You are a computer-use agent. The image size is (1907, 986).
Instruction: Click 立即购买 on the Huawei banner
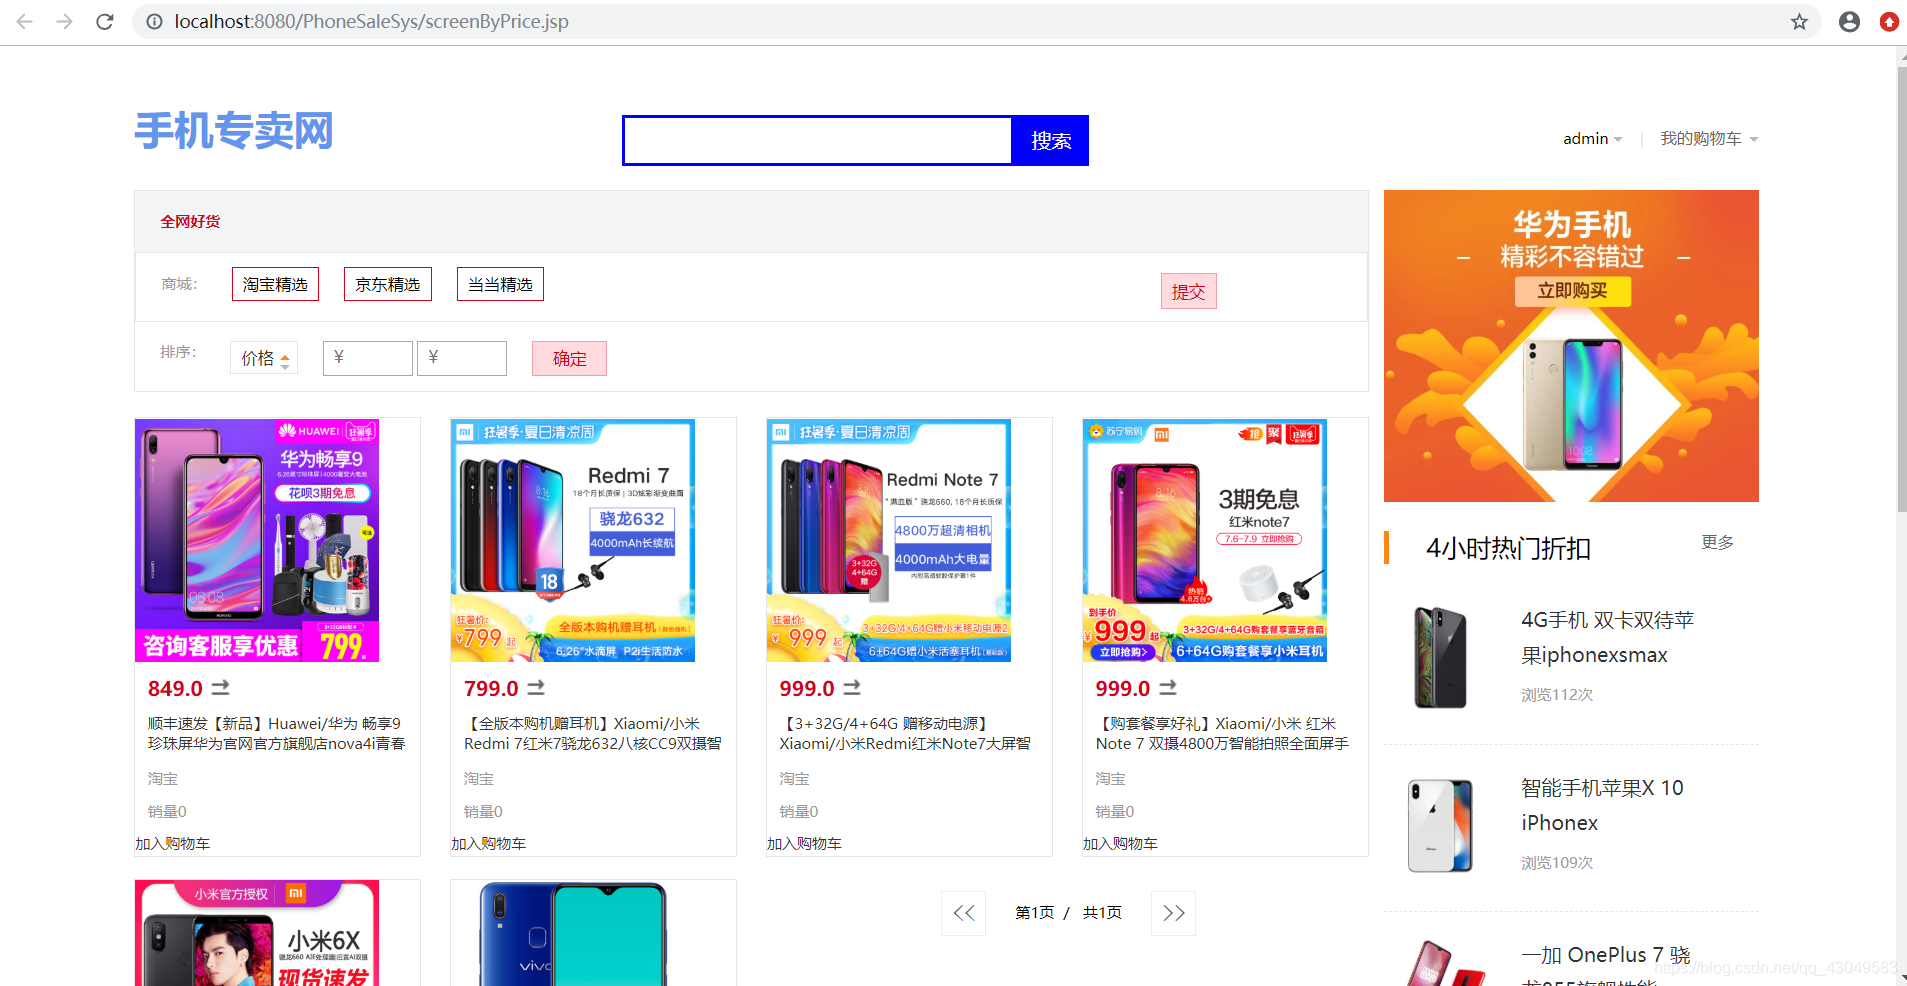[x=1572, y=291]
